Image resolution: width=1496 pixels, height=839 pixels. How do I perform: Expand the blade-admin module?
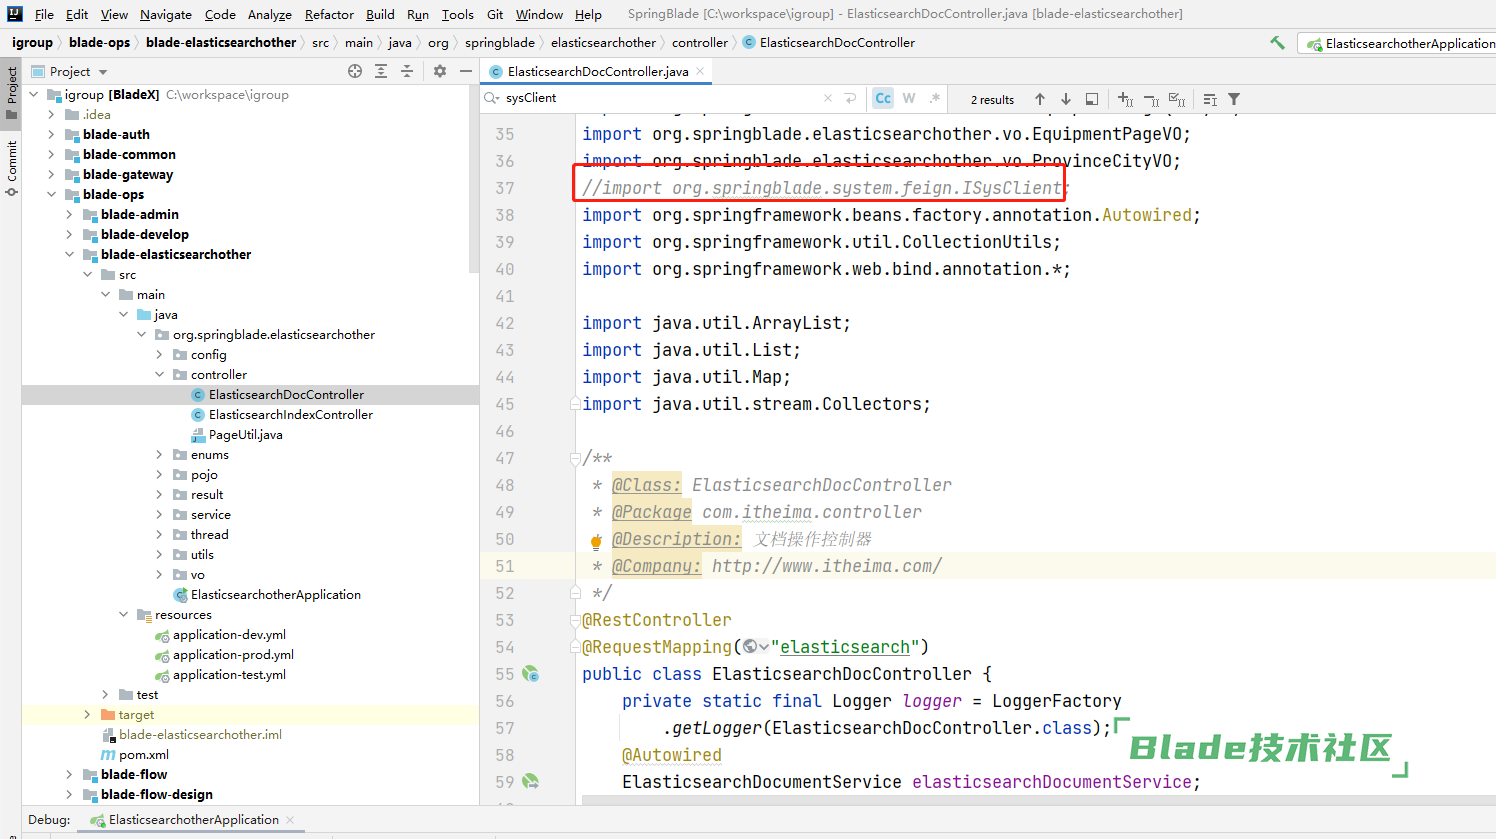coord(69,214)
